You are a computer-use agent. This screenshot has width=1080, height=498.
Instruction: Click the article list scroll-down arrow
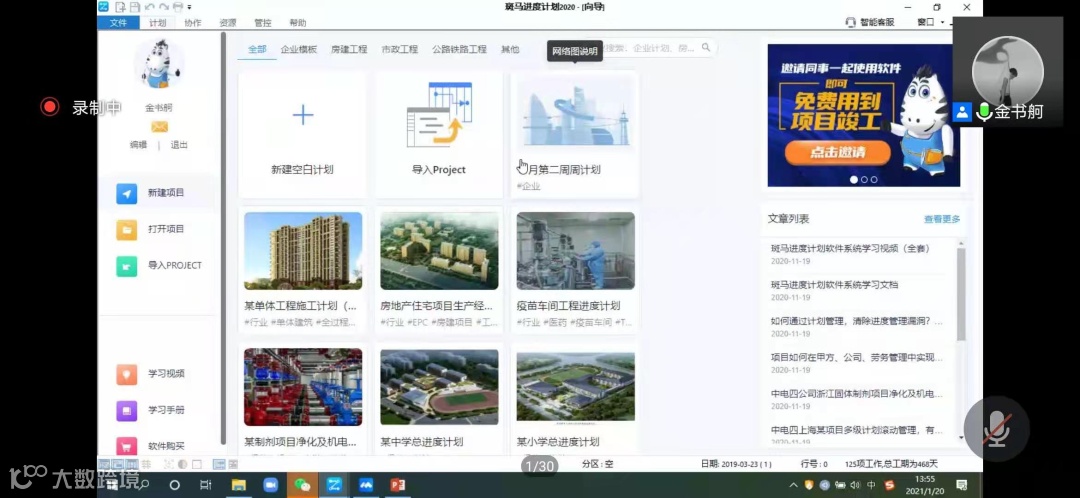pyautogui.click(x=962, y=437)
